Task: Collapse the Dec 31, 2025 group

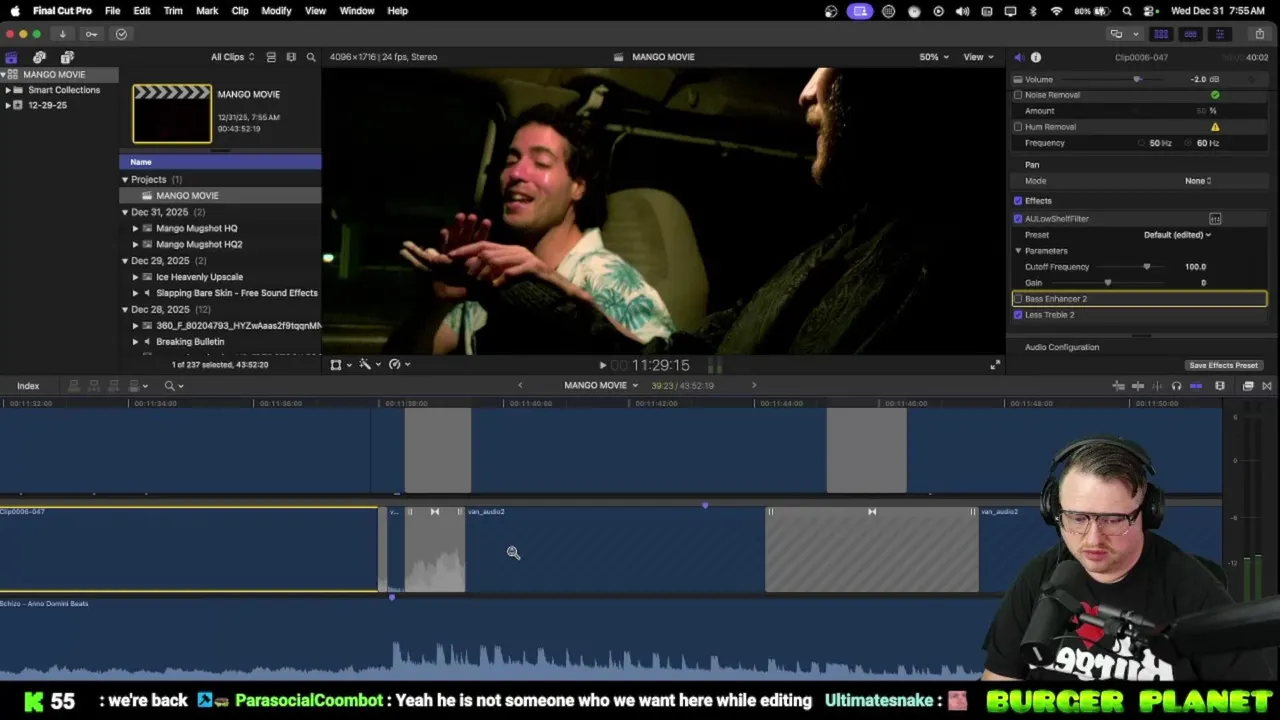Action: click(x=125, y=212)
